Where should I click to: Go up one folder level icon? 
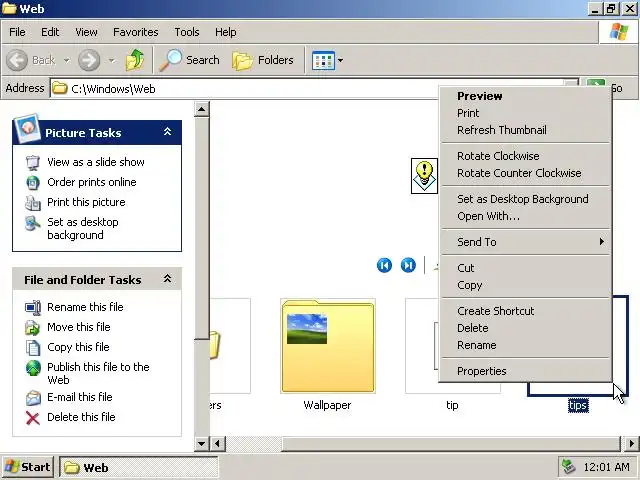pyautogui.click(x=135, y=60)
